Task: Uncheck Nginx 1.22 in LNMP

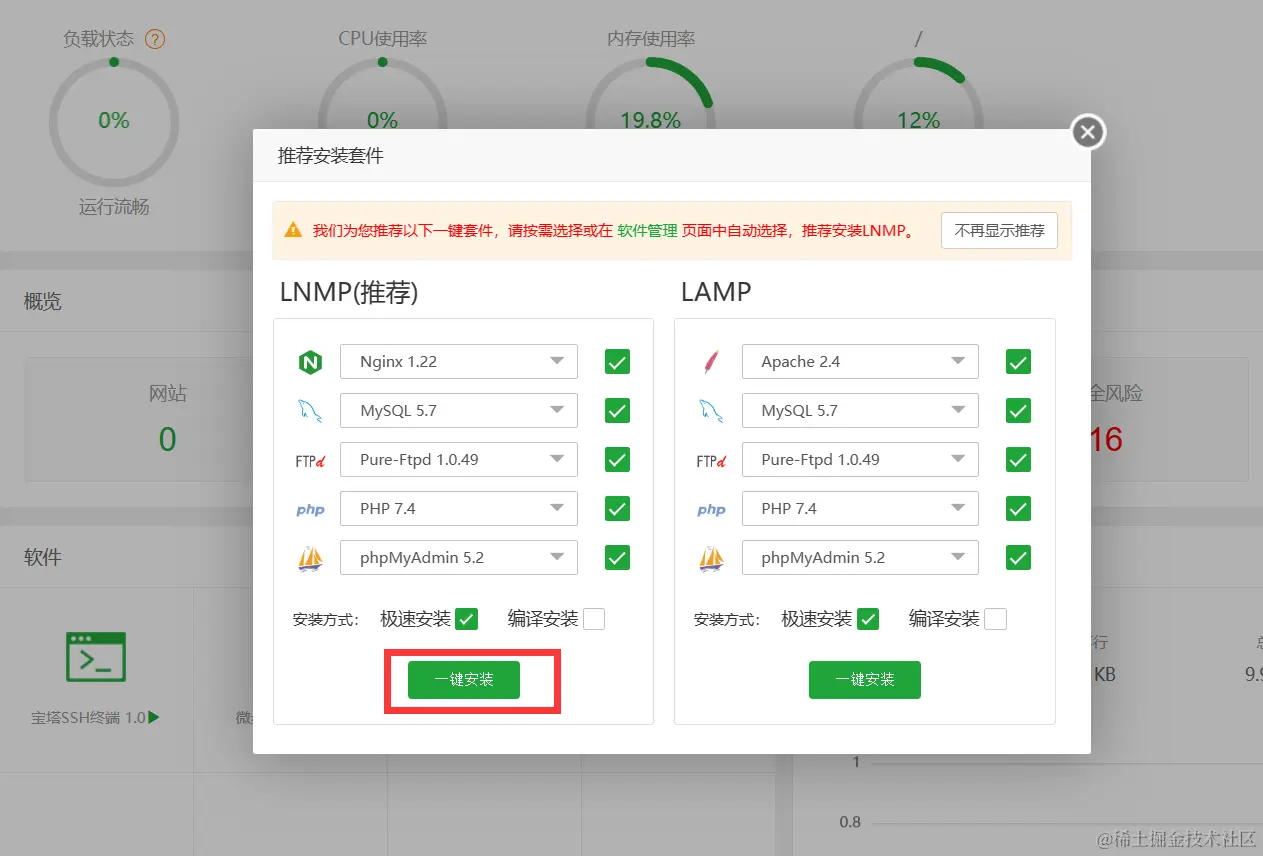Action: 617,362
